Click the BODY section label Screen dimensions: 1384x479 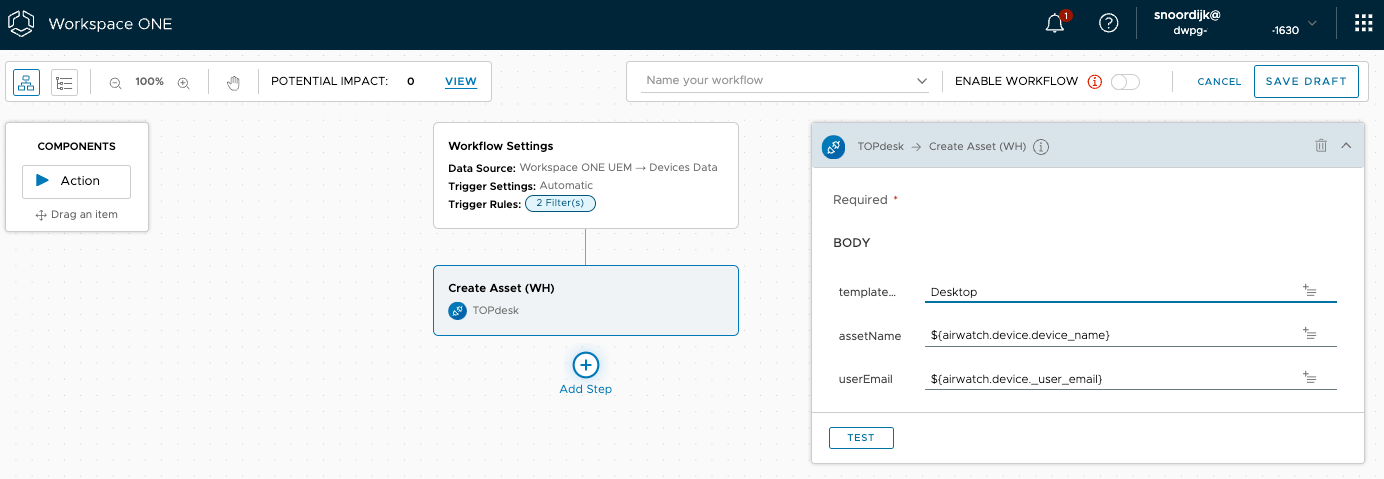coord(852,243)
